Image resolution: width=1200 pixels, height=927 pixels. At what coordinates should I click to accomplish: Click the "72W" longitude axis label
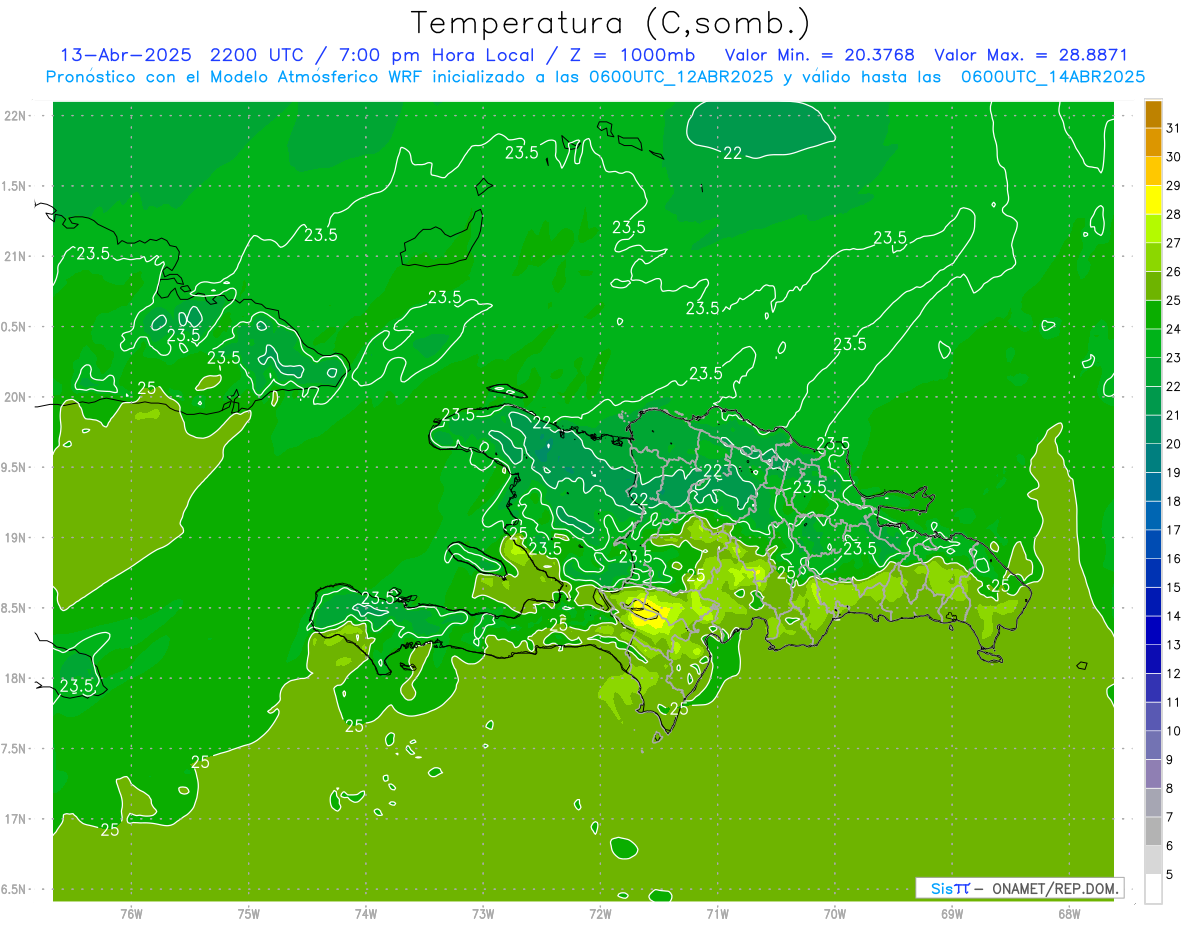pyautogui.click(x=600, y=914)
